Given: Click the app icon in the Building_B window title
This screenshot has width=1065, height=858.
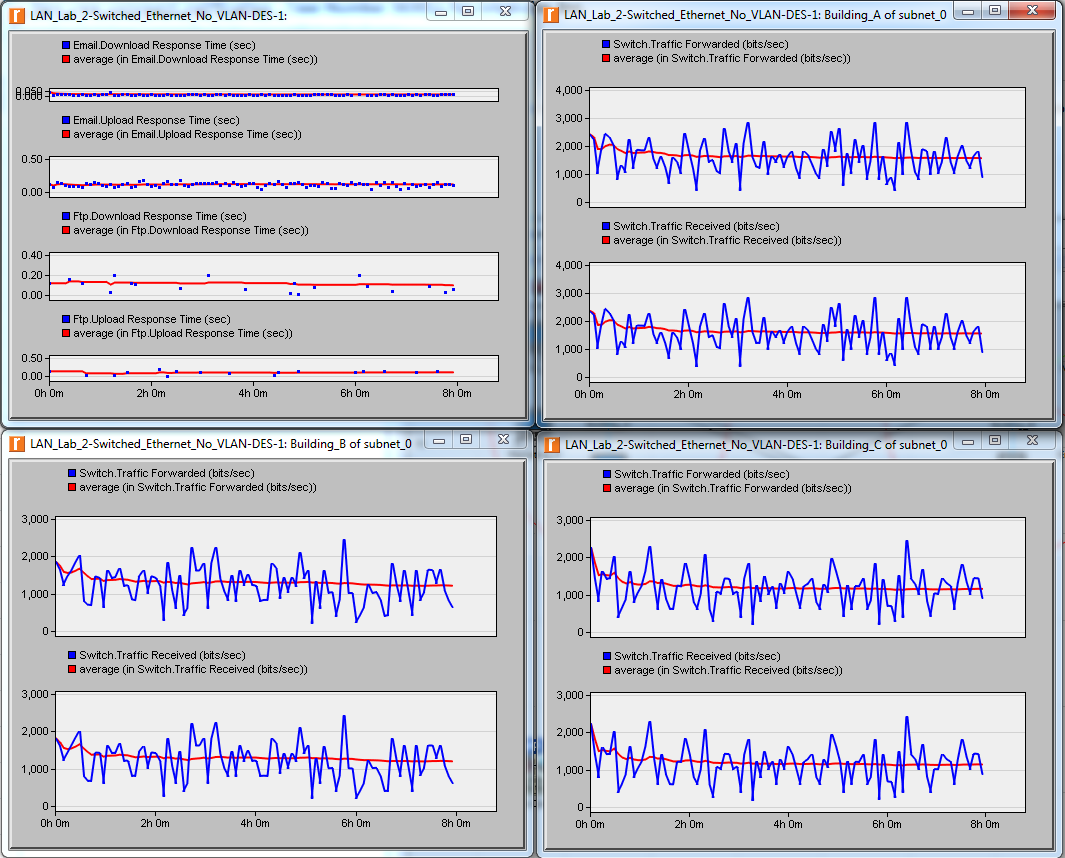Looking at the screenshot, I should [x=18, y=444].
